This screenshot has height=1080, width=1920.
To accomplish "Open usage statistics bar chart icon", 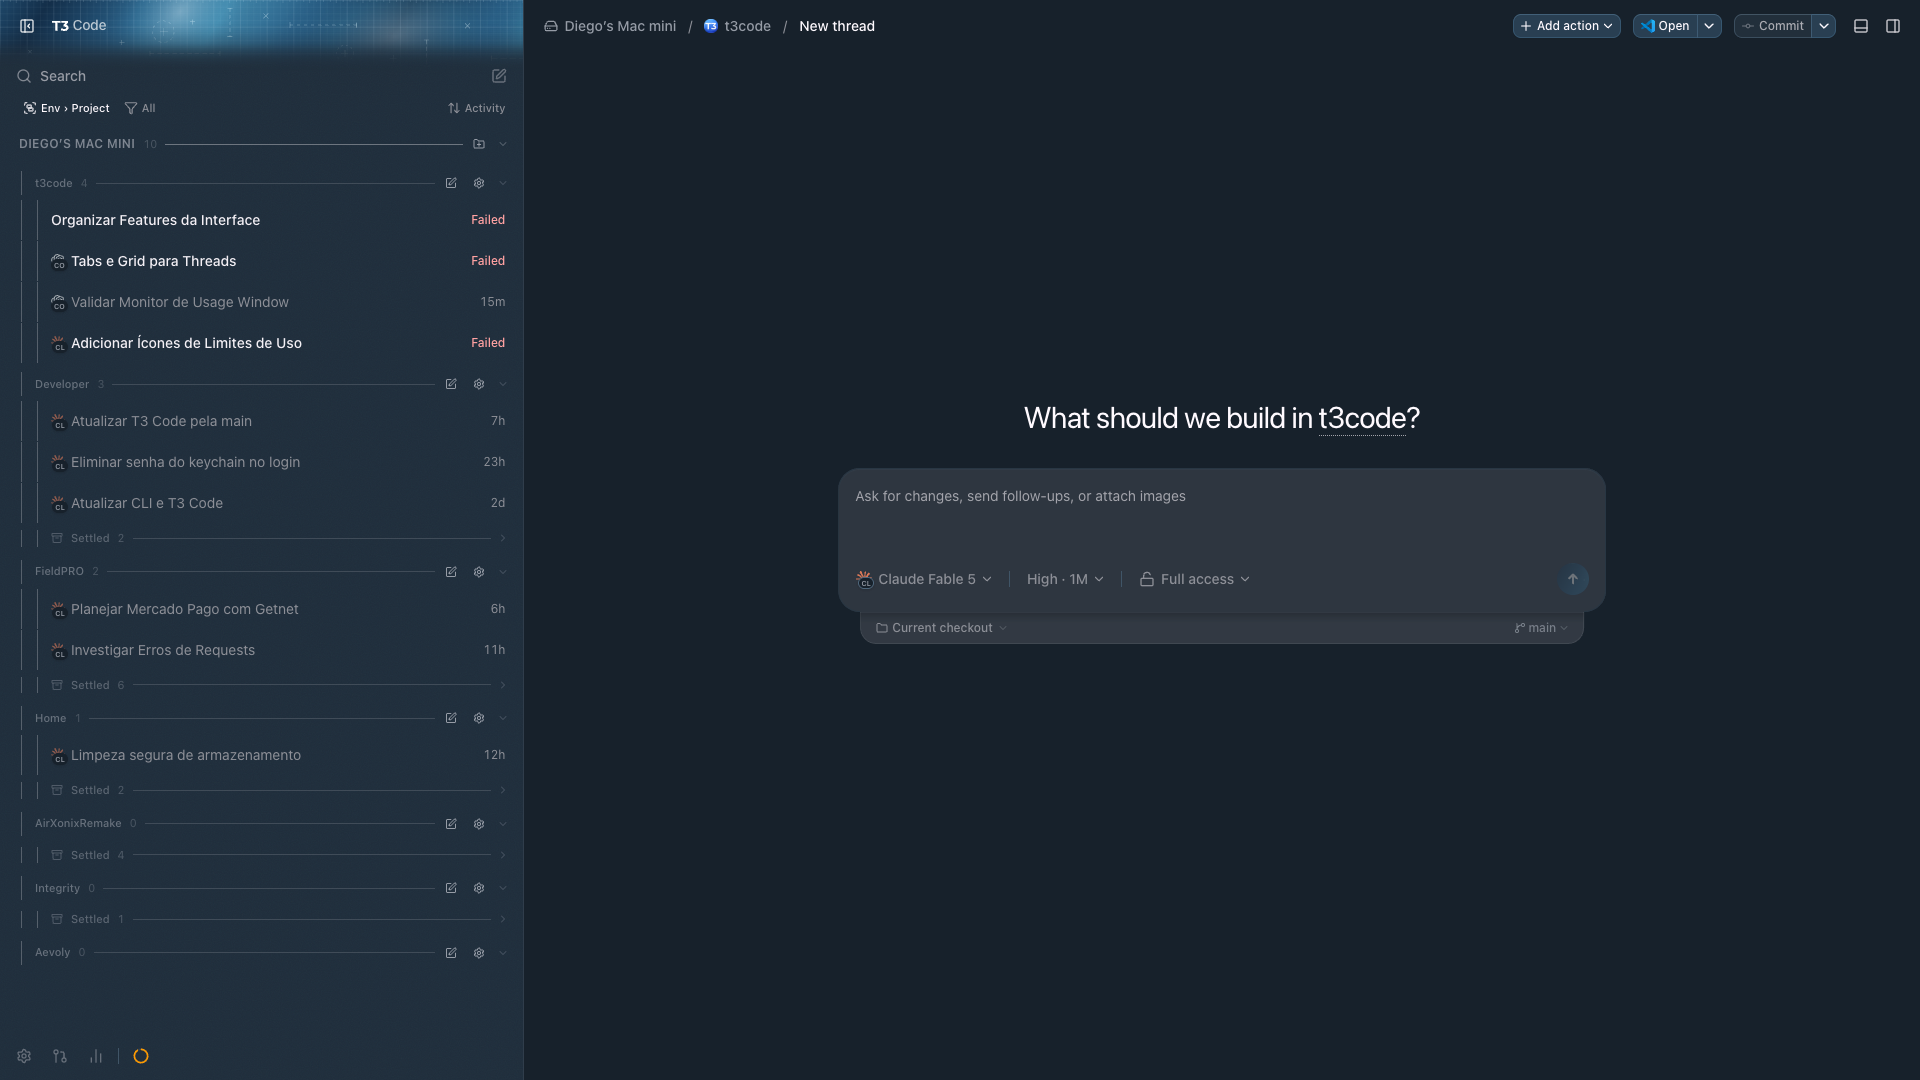I will pyautogui.click(x=96, y=1056).
